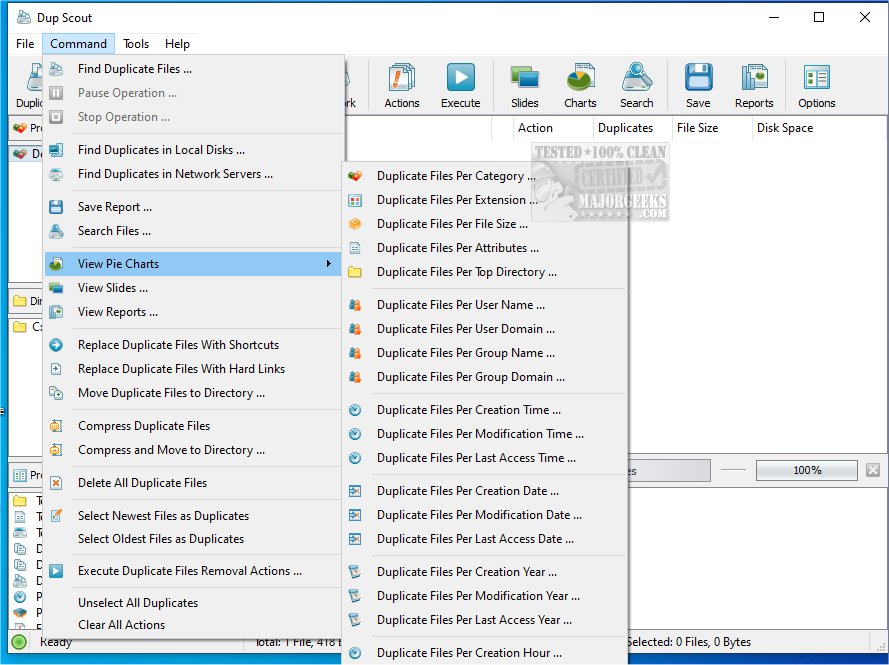Open the File menu
The image size is (889, 665).
[x=25, y=44]
